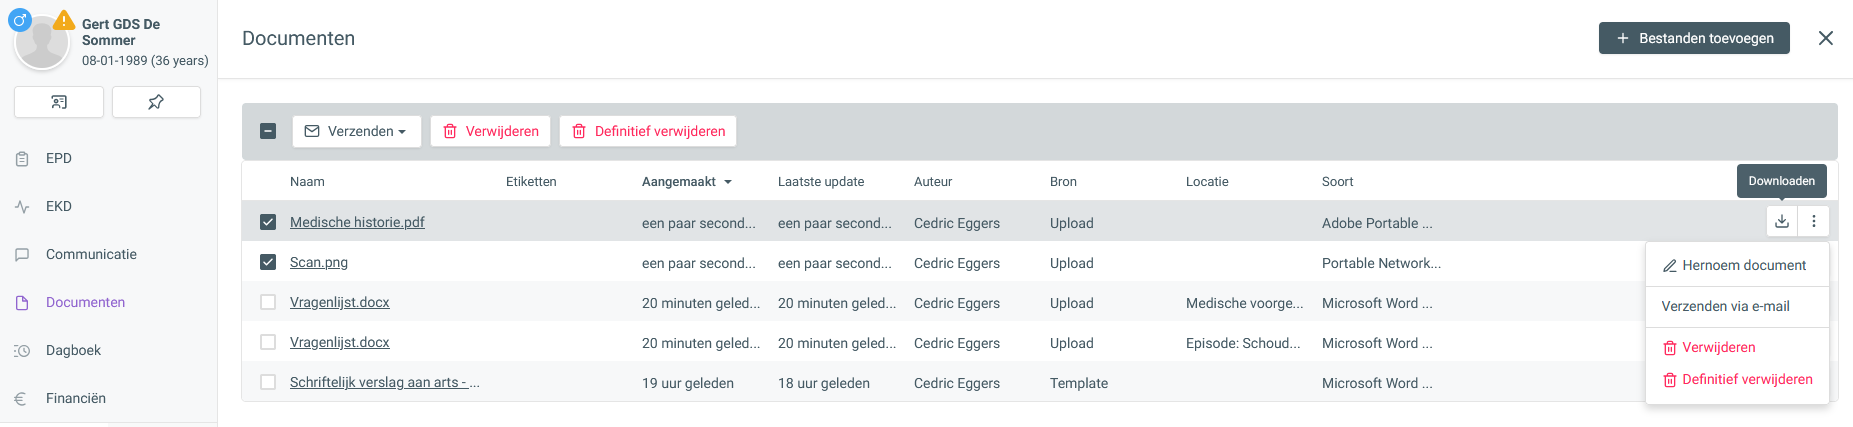
Task: Click Bestanden toevoegen button
Action: 1694,38
